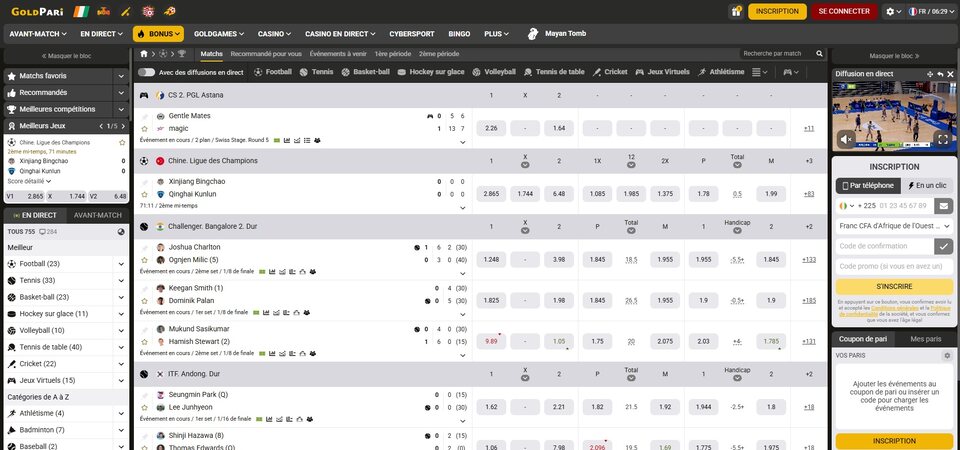Click the Recherche par match search field

point(778,54)
